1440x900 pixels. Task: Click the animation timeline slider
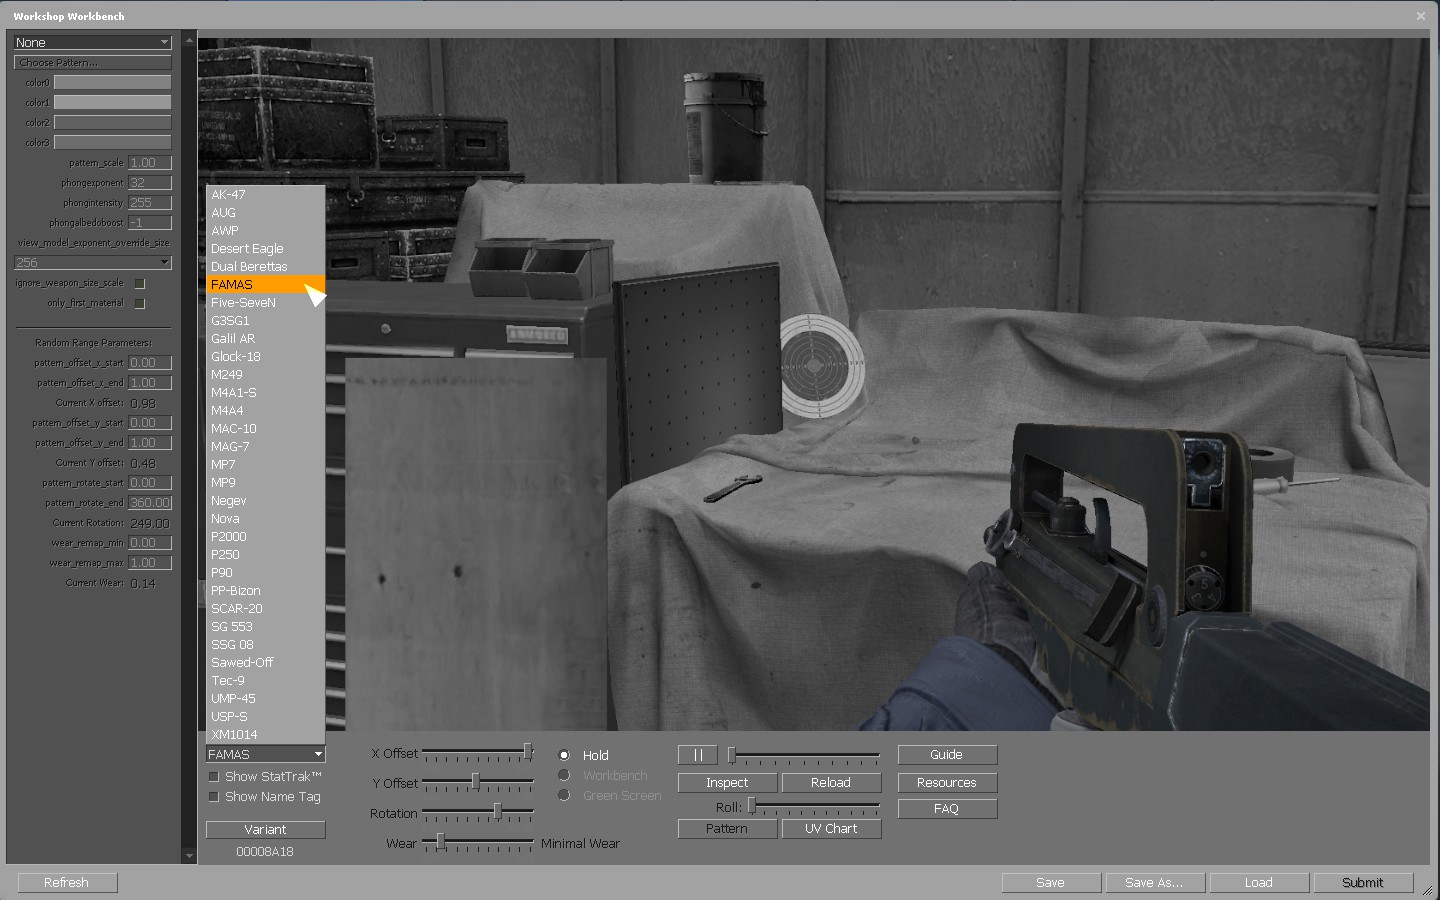804,755
